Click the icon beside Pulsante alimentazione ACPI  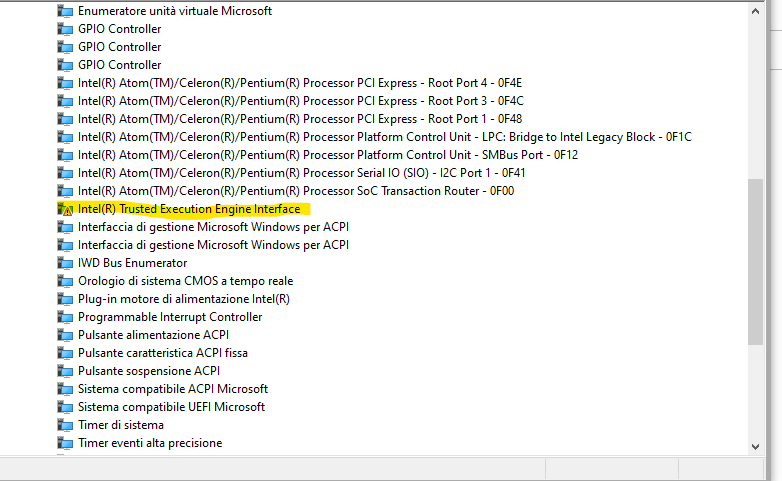tap(66, 335)
